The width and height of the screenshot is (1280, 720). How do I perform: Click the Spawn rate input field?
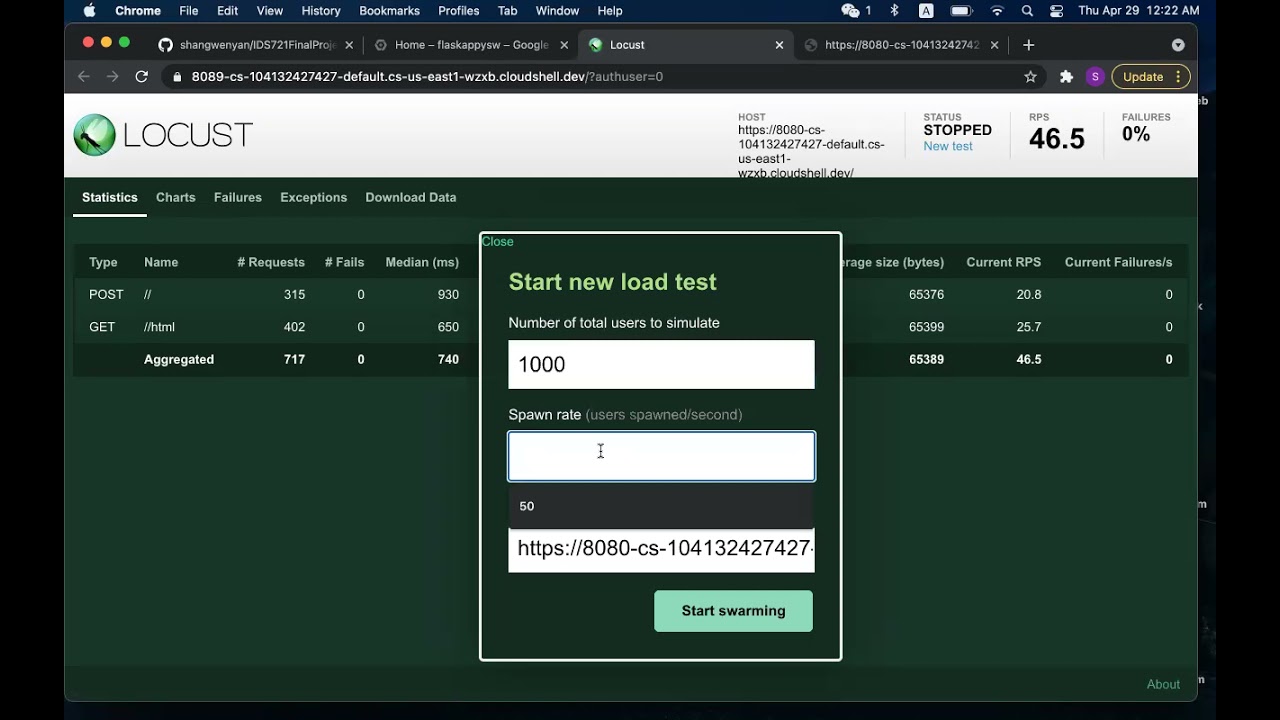(661, 456)
